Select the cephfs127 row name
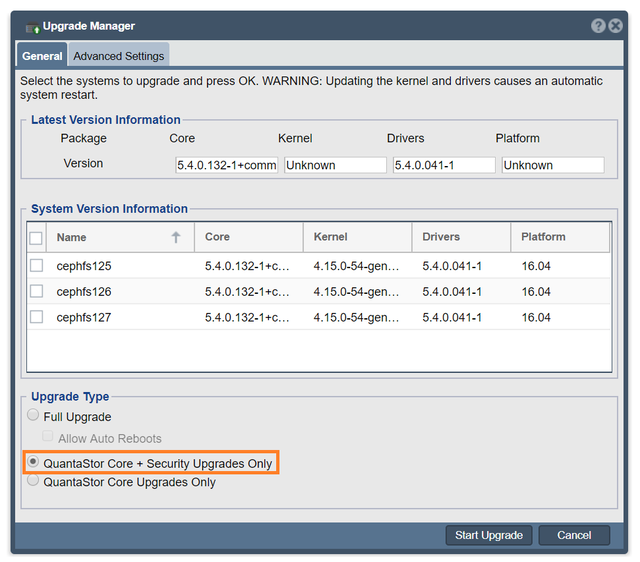Image resolution: width=640 pixels, height=562 pixels. point(84,318)
